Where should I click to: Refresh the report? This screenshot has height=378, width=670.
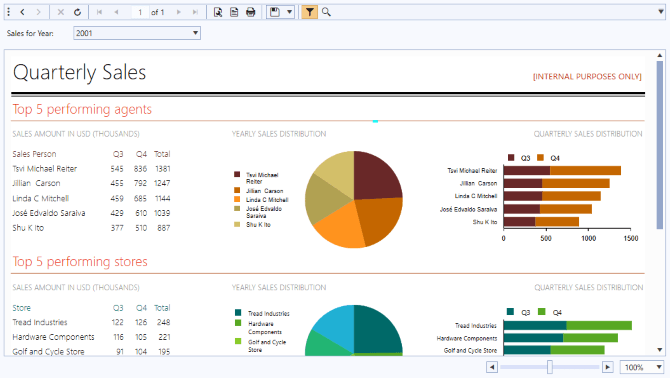click(77, 12)
